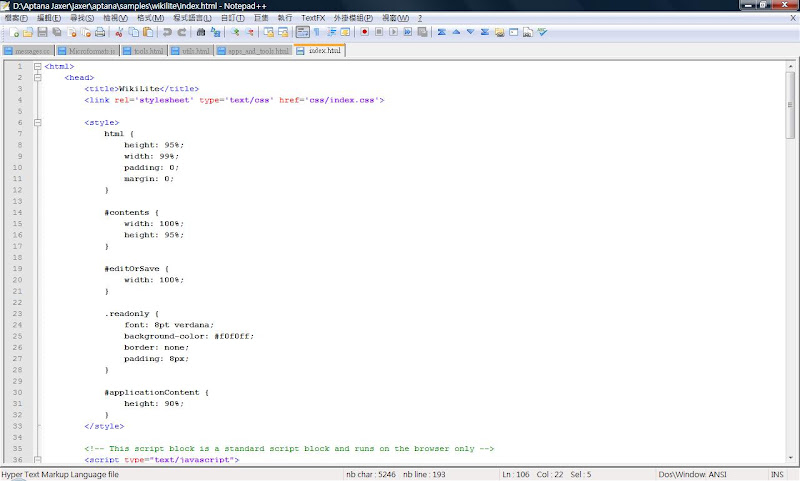Viewport: 800px width, 481px height.
Task: Collapse the <html> fold marker on line 1
Action: [x=37, y=67]
